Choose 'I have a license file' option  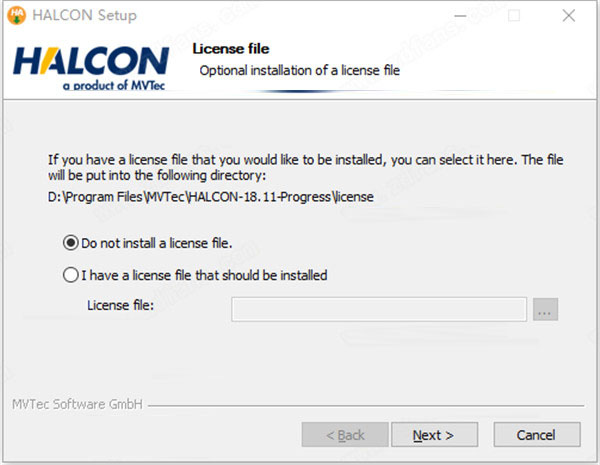(x=70, y=274)
